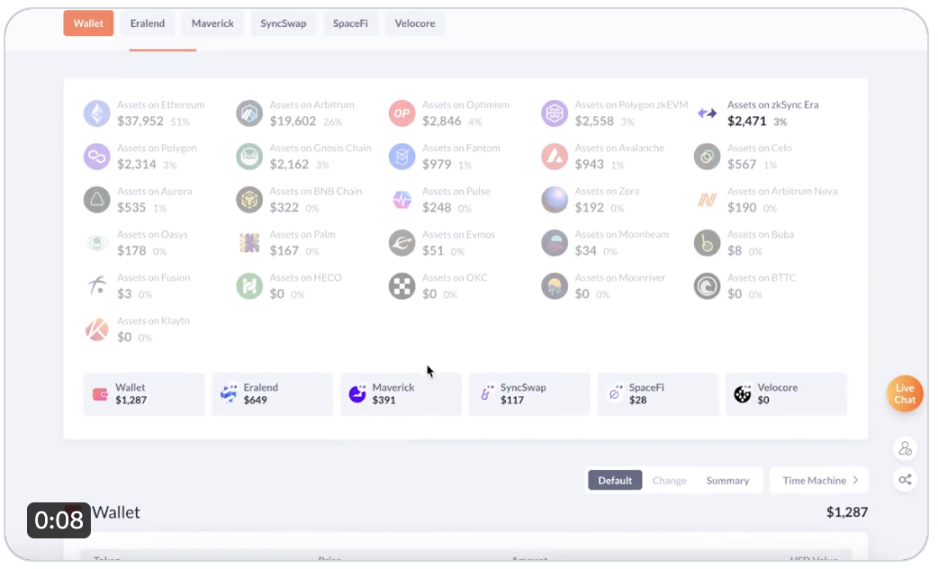This screenshot has height=569, width=938.
Task: Select the Summary view mode
Action: (727, 480)
